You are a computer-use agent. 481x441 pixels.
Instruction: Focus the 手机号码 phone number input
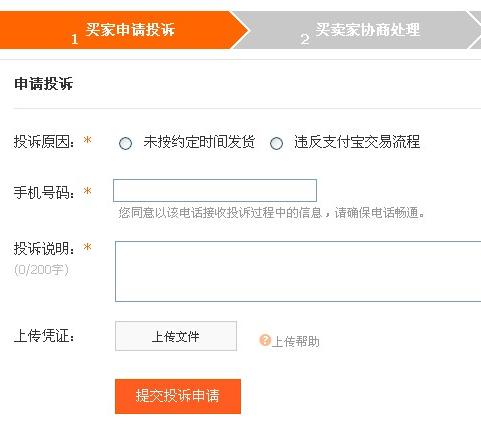point(215,190)
